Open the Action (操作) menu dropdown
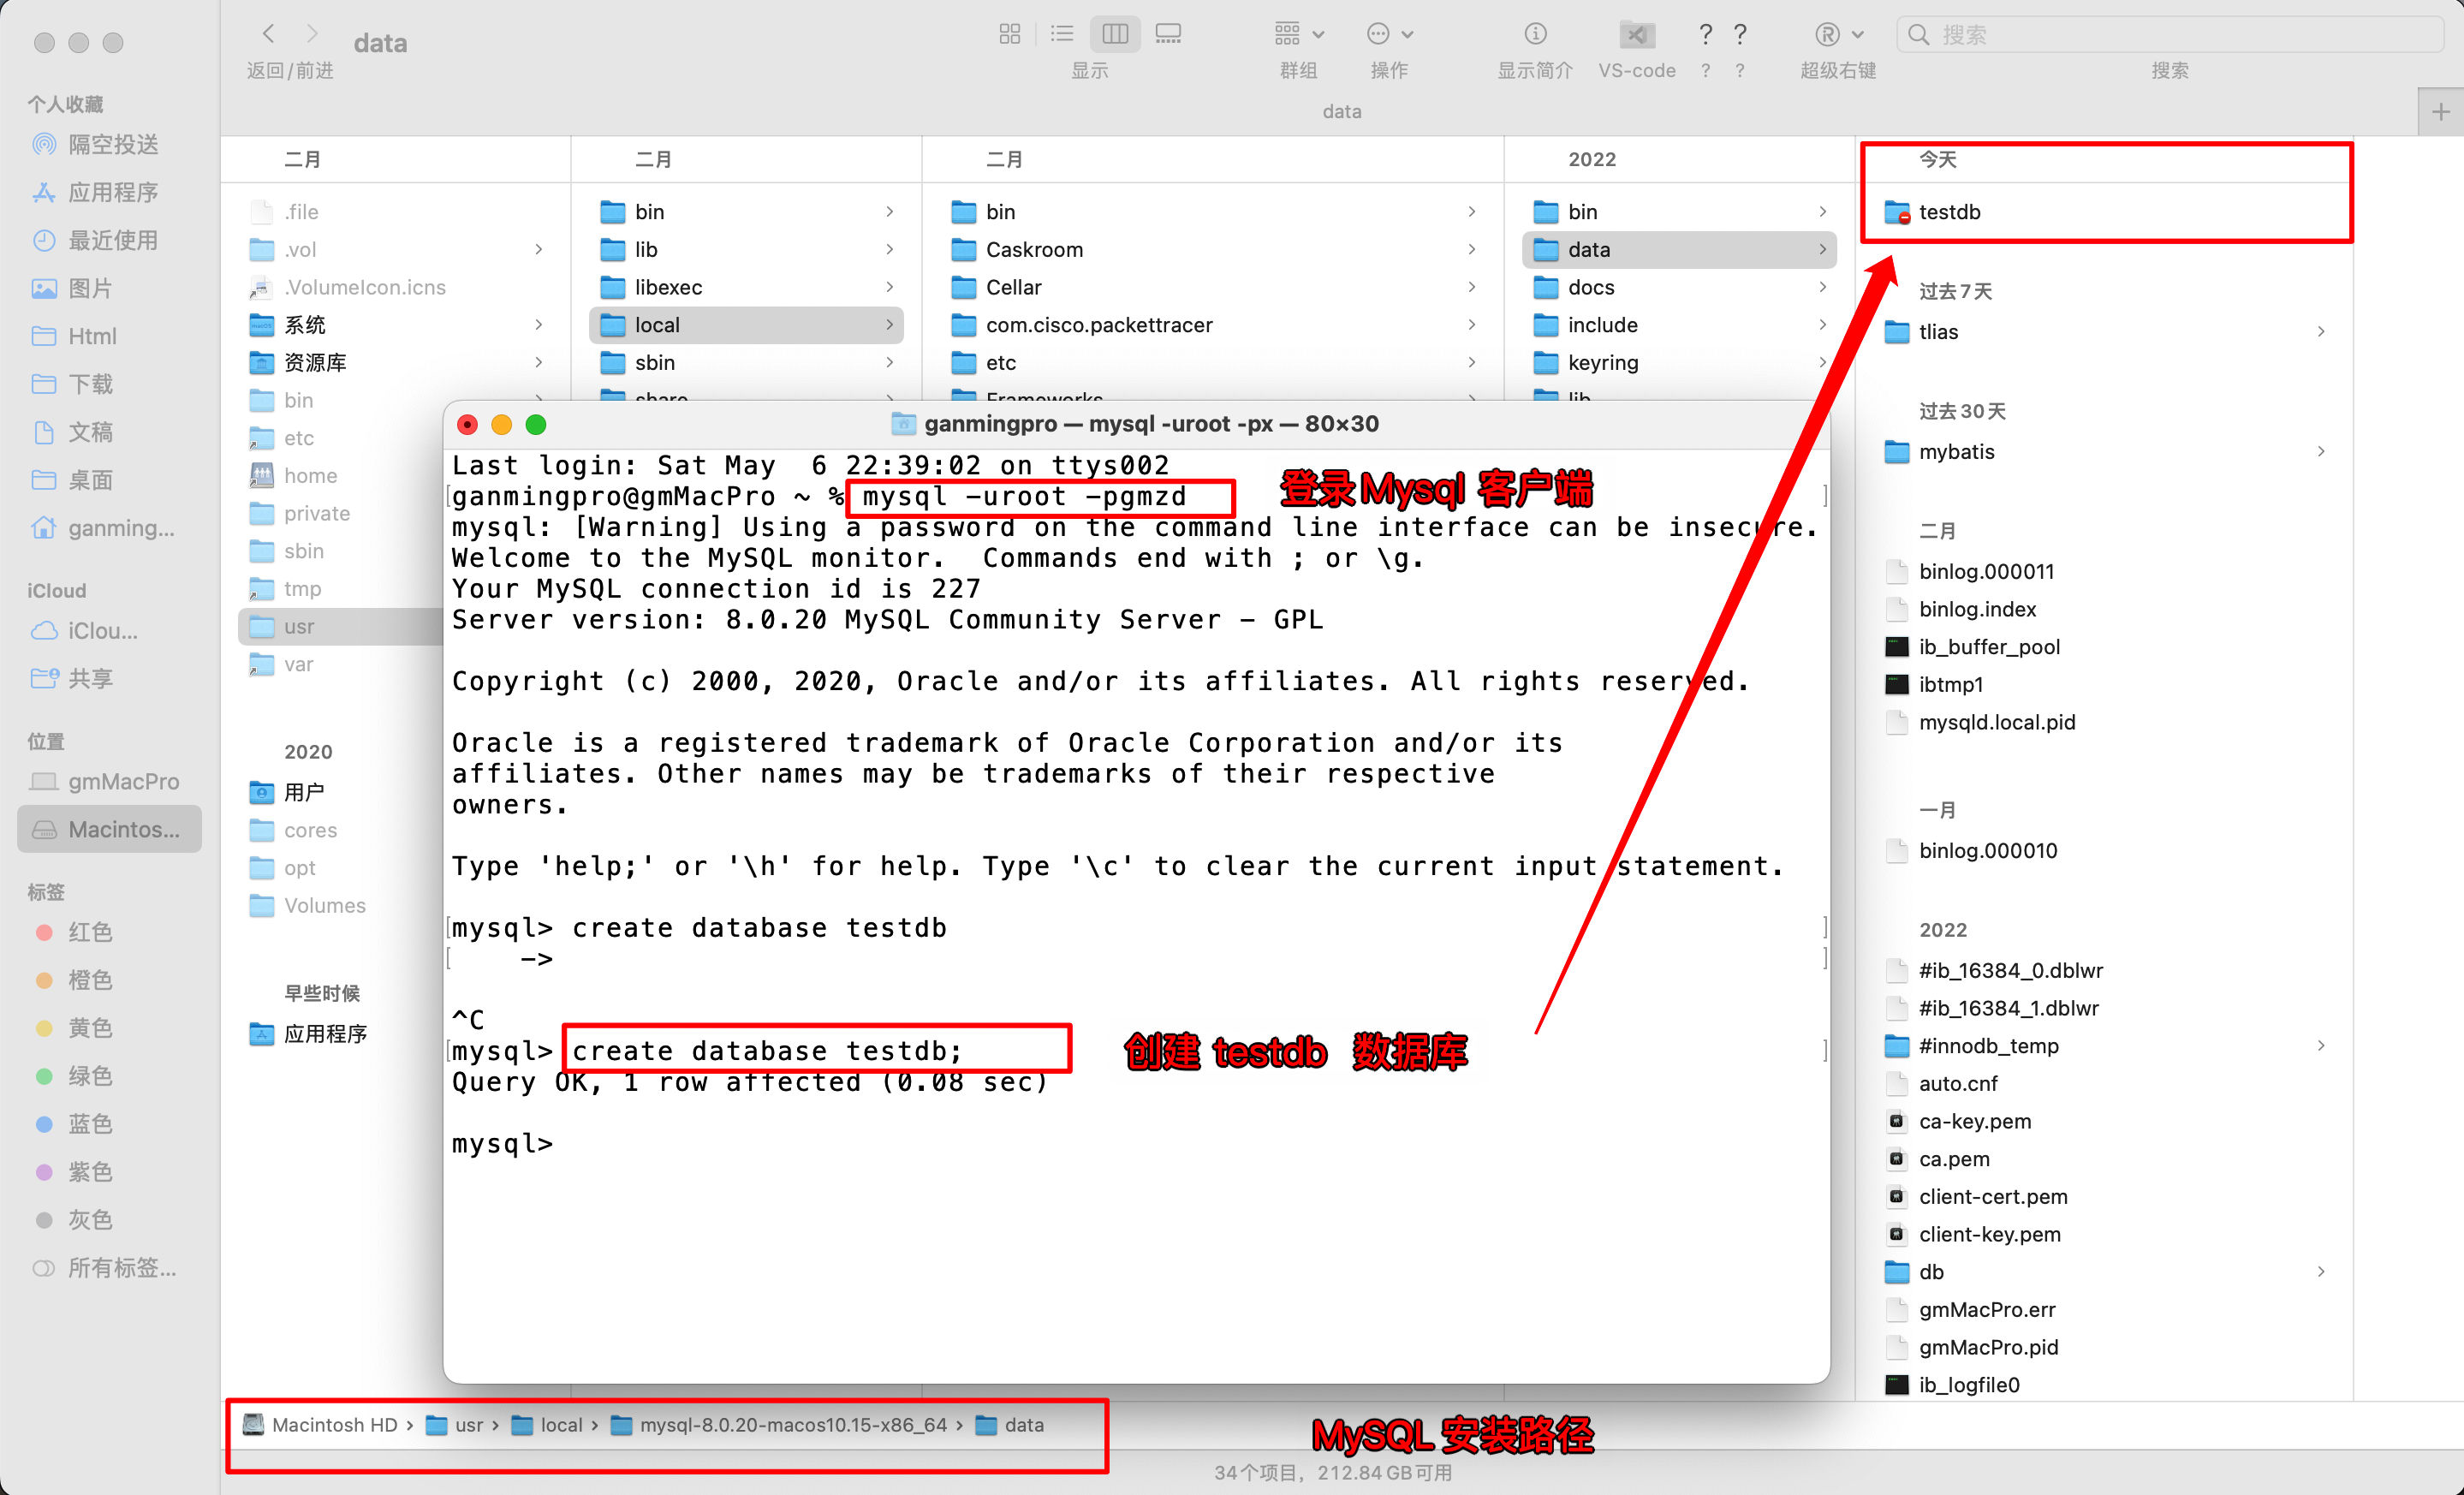The width and height of the screenshot is (2464, 1495). [x=1390, y=34]
